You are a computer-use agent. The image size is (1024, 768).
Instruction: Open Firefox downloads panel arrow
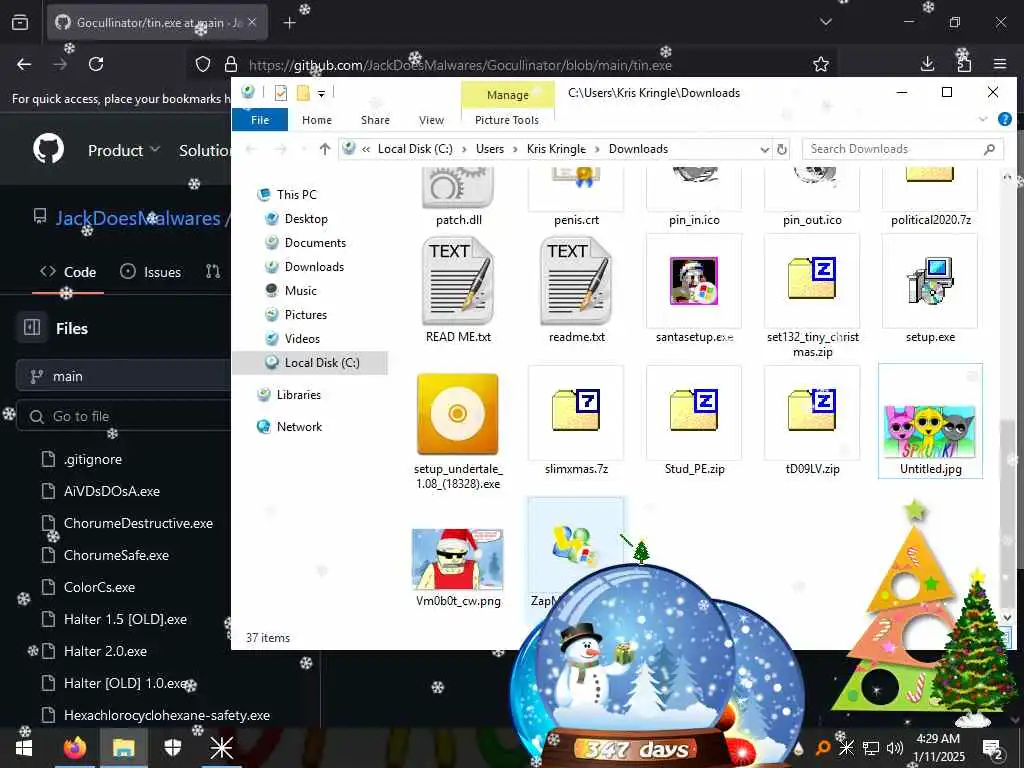click(927, 64)
